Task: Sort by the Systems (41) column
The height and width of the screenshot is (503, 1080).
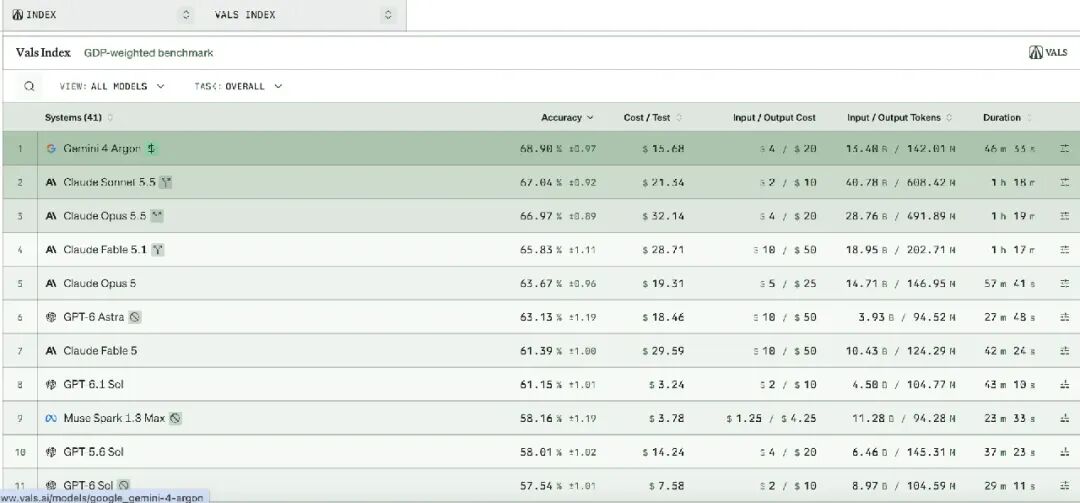Action: (79, 118)
